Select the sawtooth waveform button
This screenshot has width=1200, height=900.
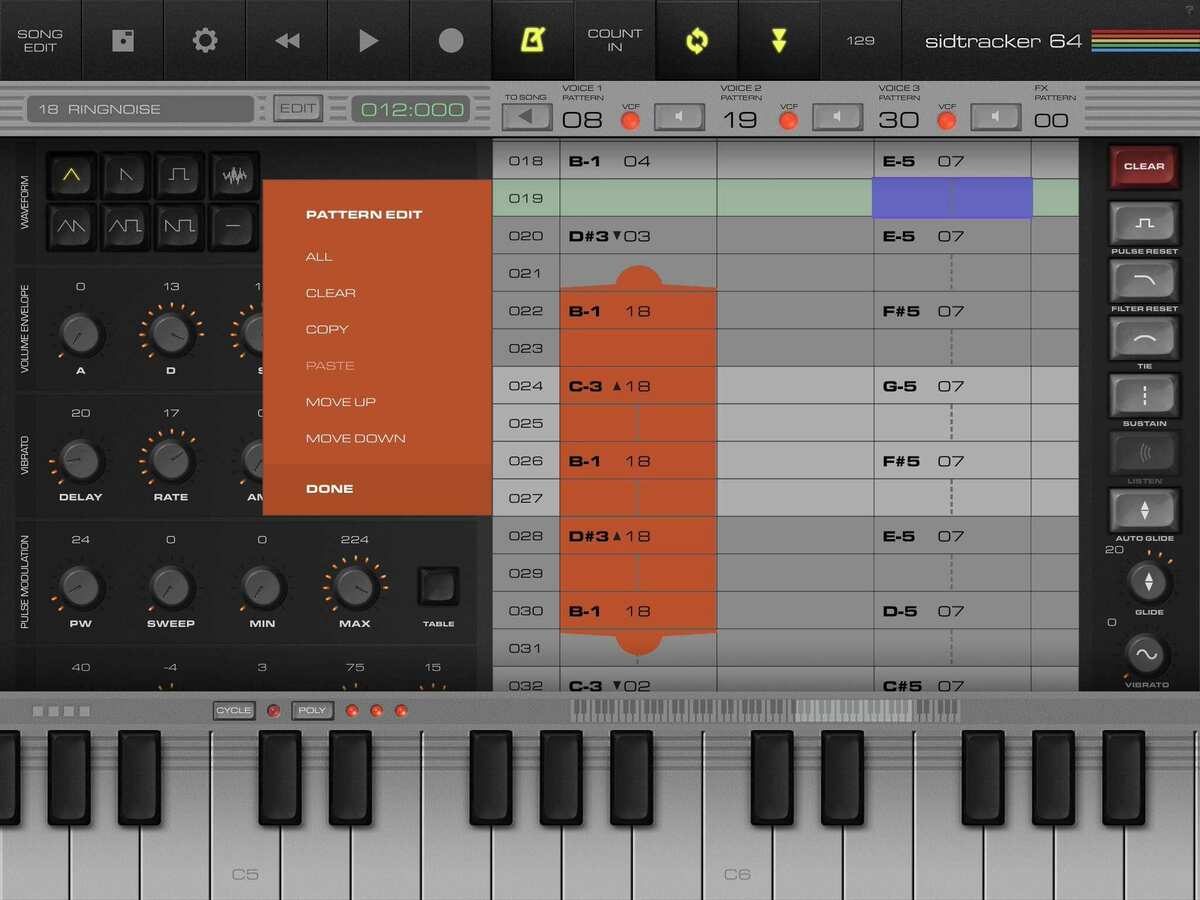tap(125, 176)
